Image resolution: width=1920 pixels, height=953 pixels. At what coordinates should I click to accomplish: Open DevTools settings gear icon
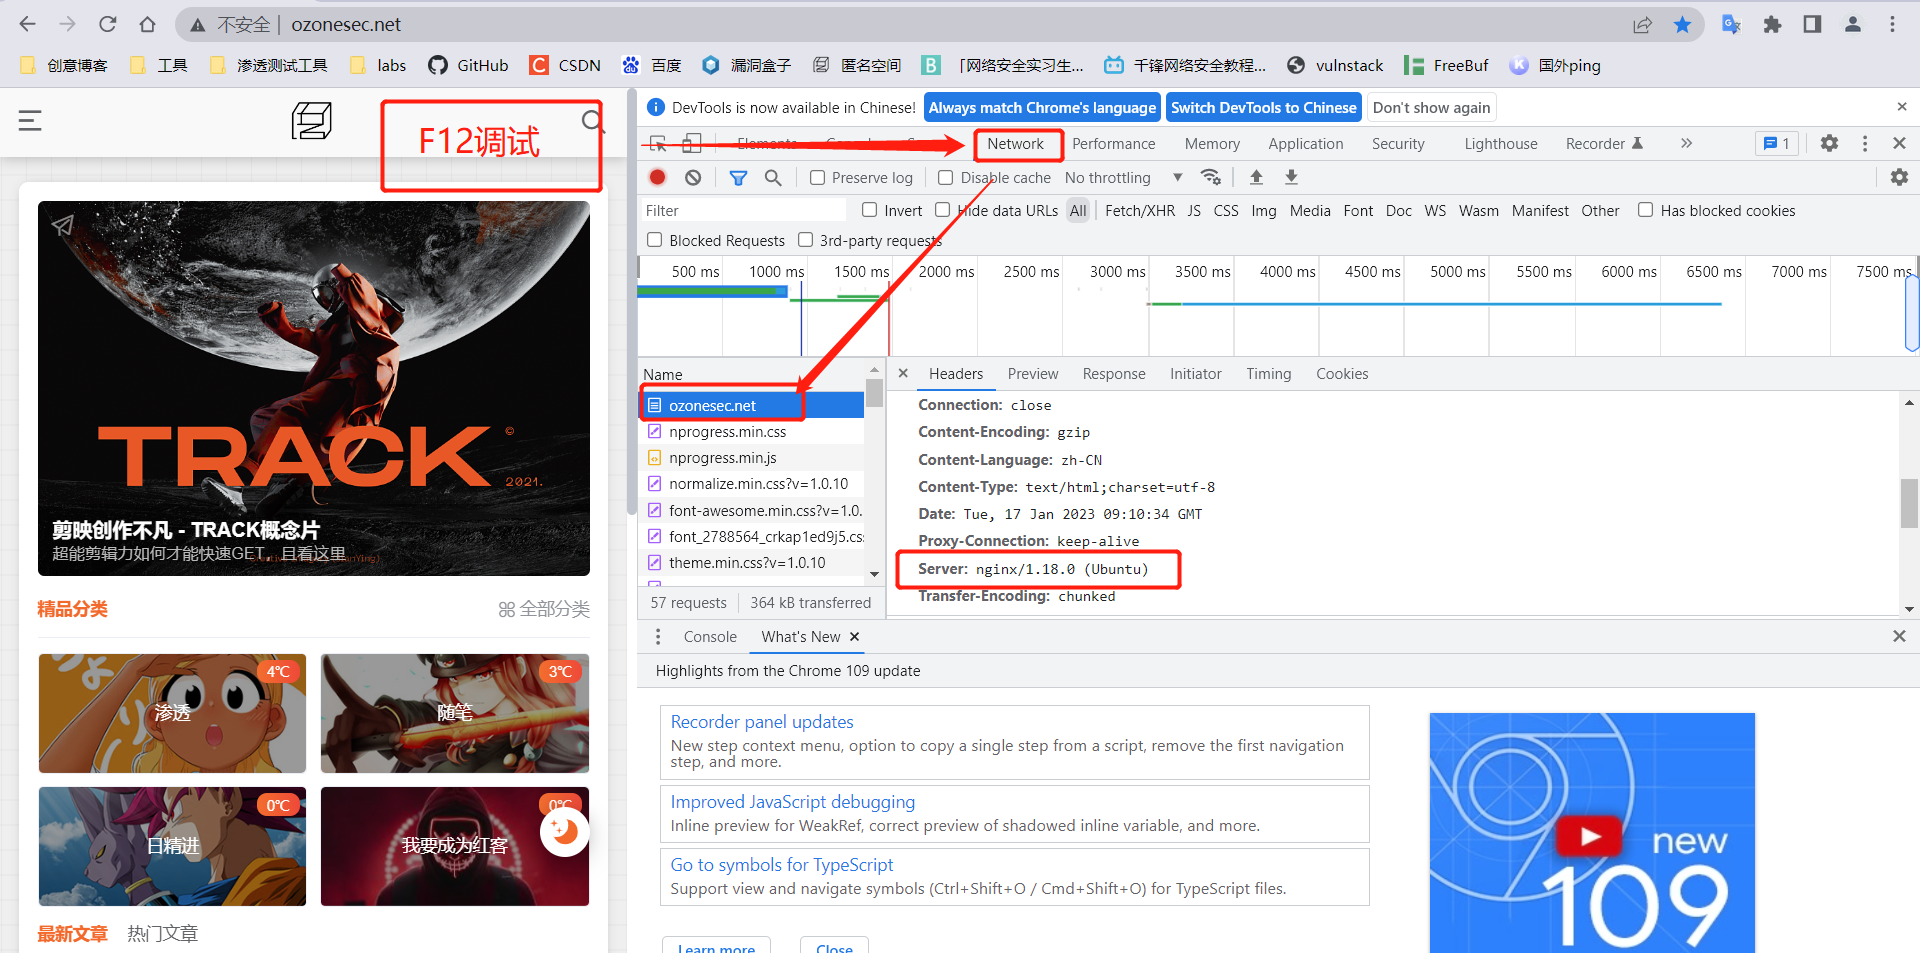pos(1829,143)
